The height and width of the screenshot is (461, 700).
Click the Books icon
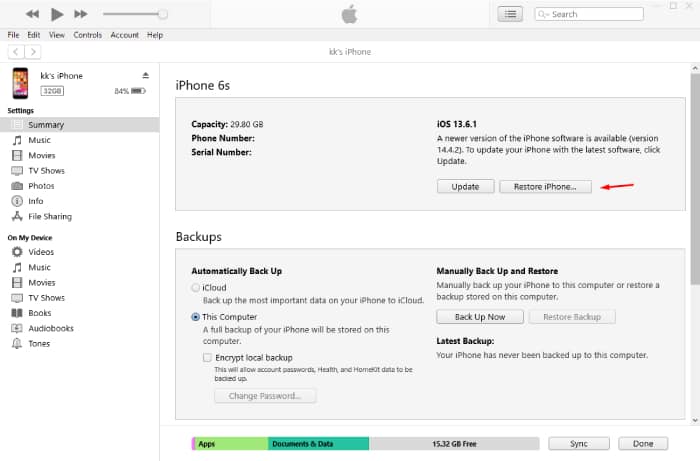pyautogui.click(x=17, y=313)
